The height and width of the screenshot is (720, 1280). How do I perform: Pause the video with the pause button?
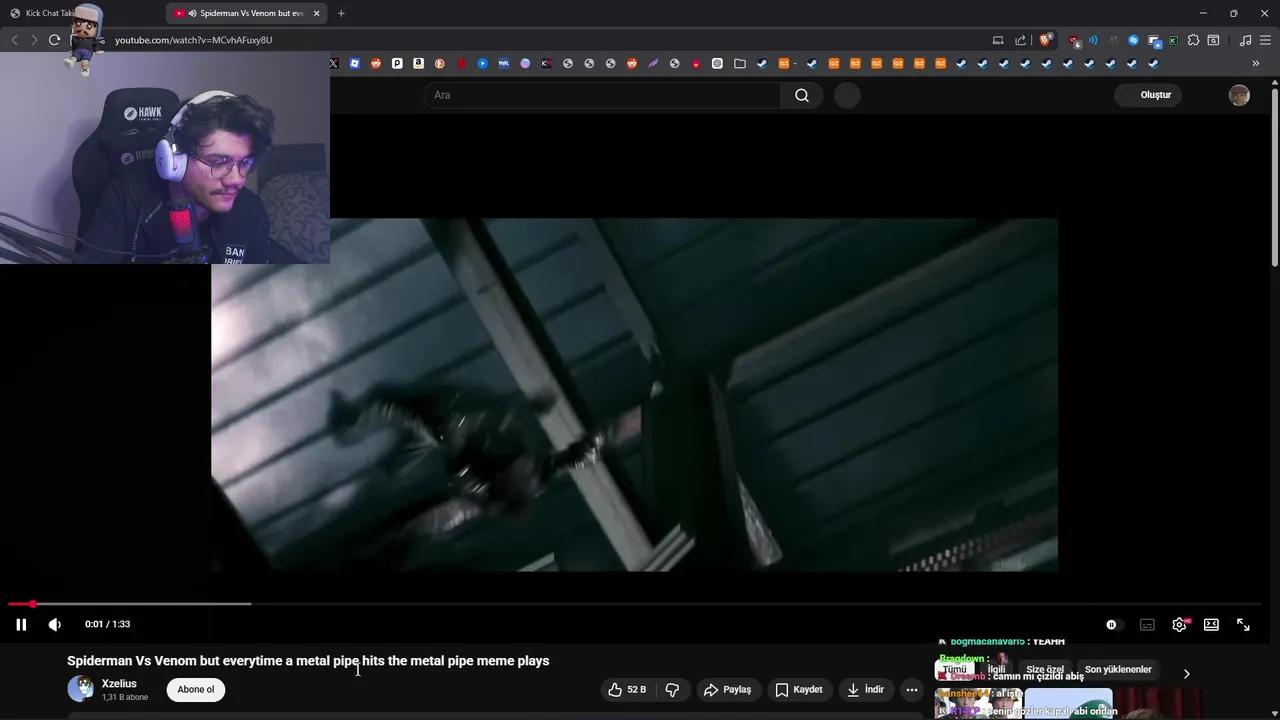[20, 624]
